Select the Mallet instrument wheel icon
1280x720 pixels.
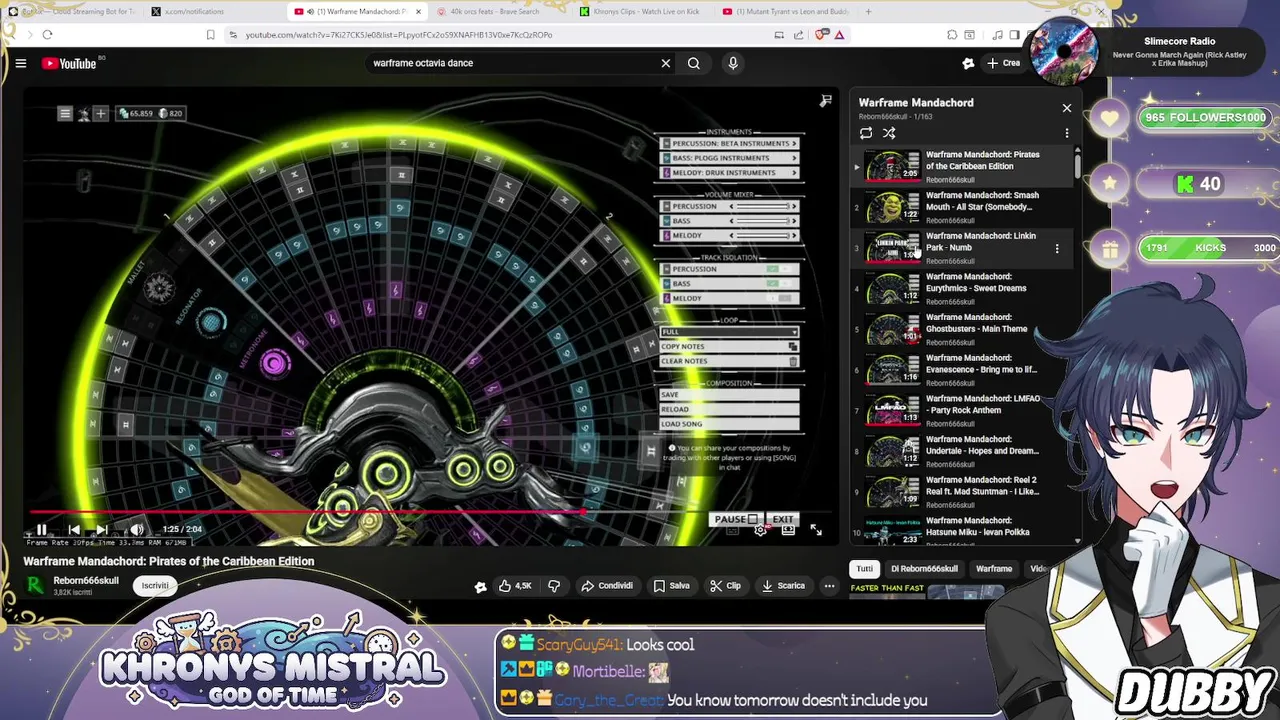tap(159, 289)
